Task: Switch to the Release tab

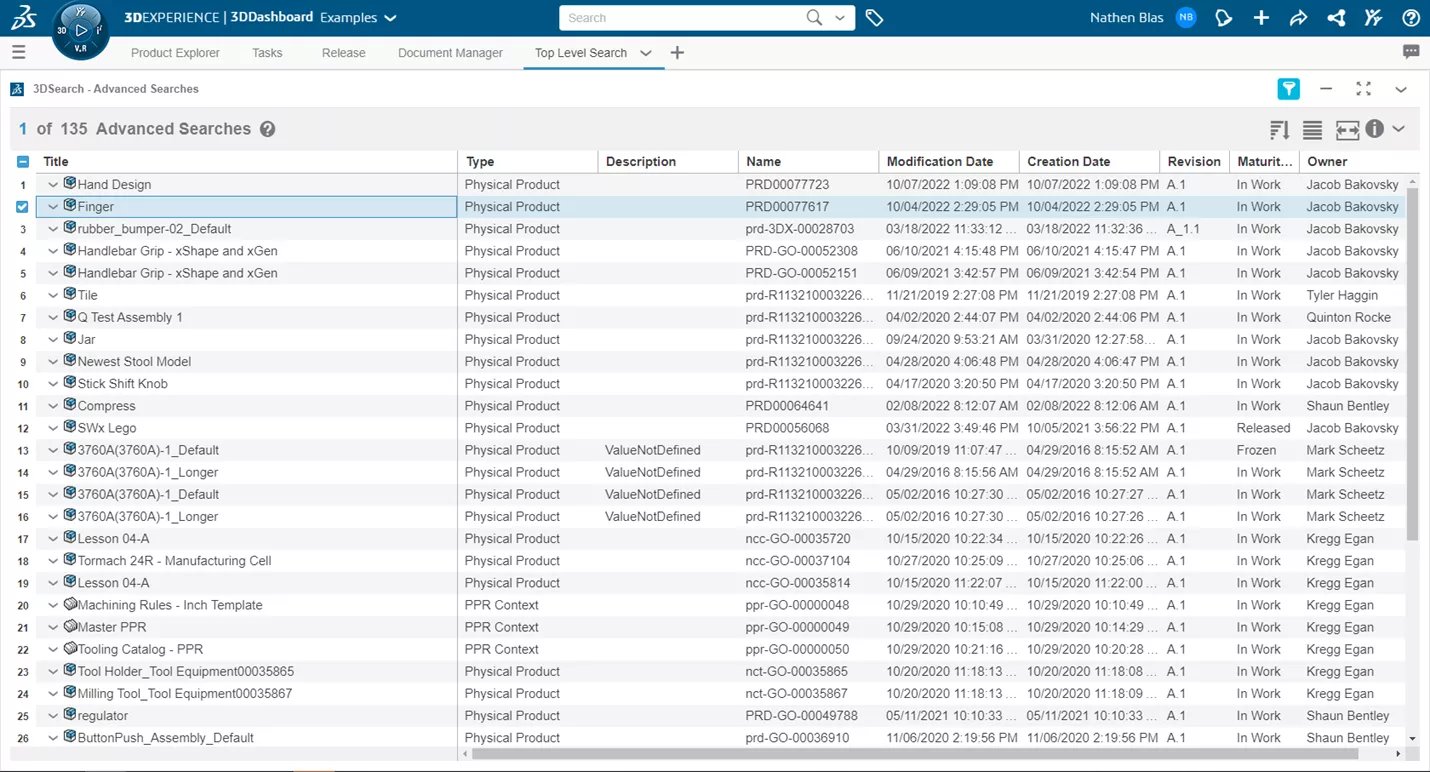Action: (x=343, y=53)
